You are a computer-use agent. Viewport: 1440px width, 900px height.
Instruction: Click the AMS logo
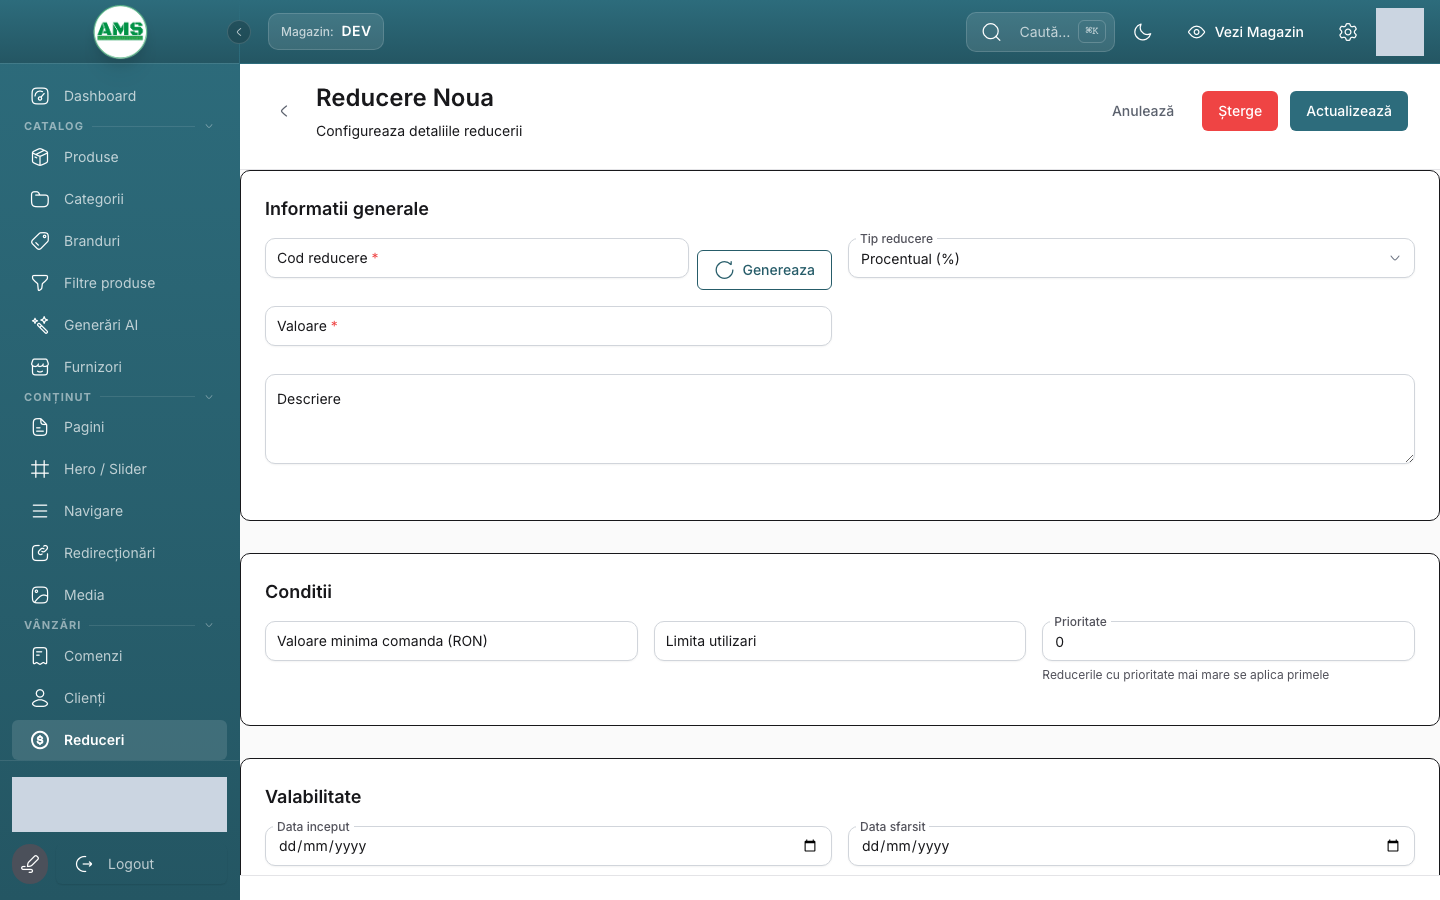[x=120, y=32]
